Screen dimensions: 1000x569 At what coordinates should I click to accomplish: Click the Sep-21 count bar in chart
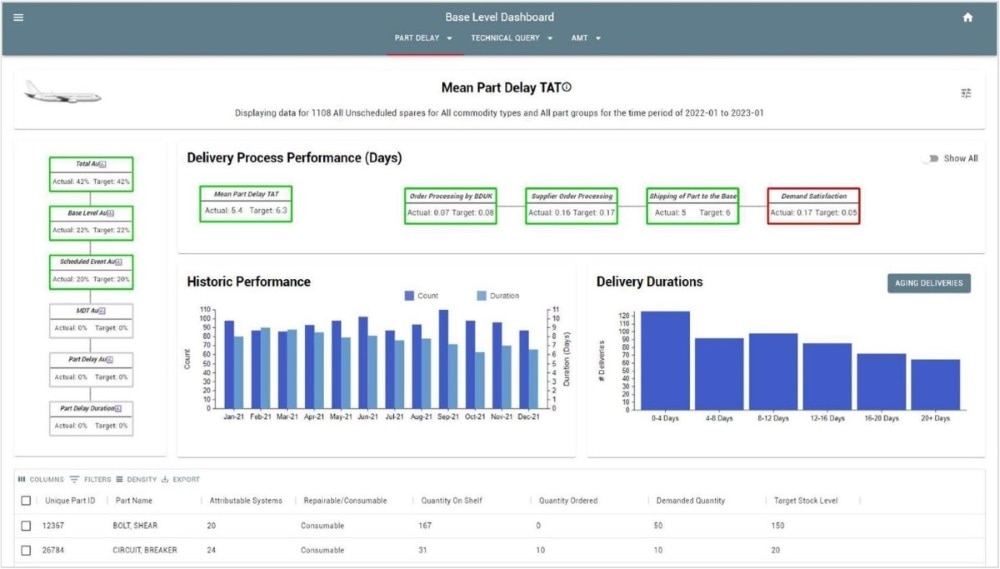pos(443,360)
